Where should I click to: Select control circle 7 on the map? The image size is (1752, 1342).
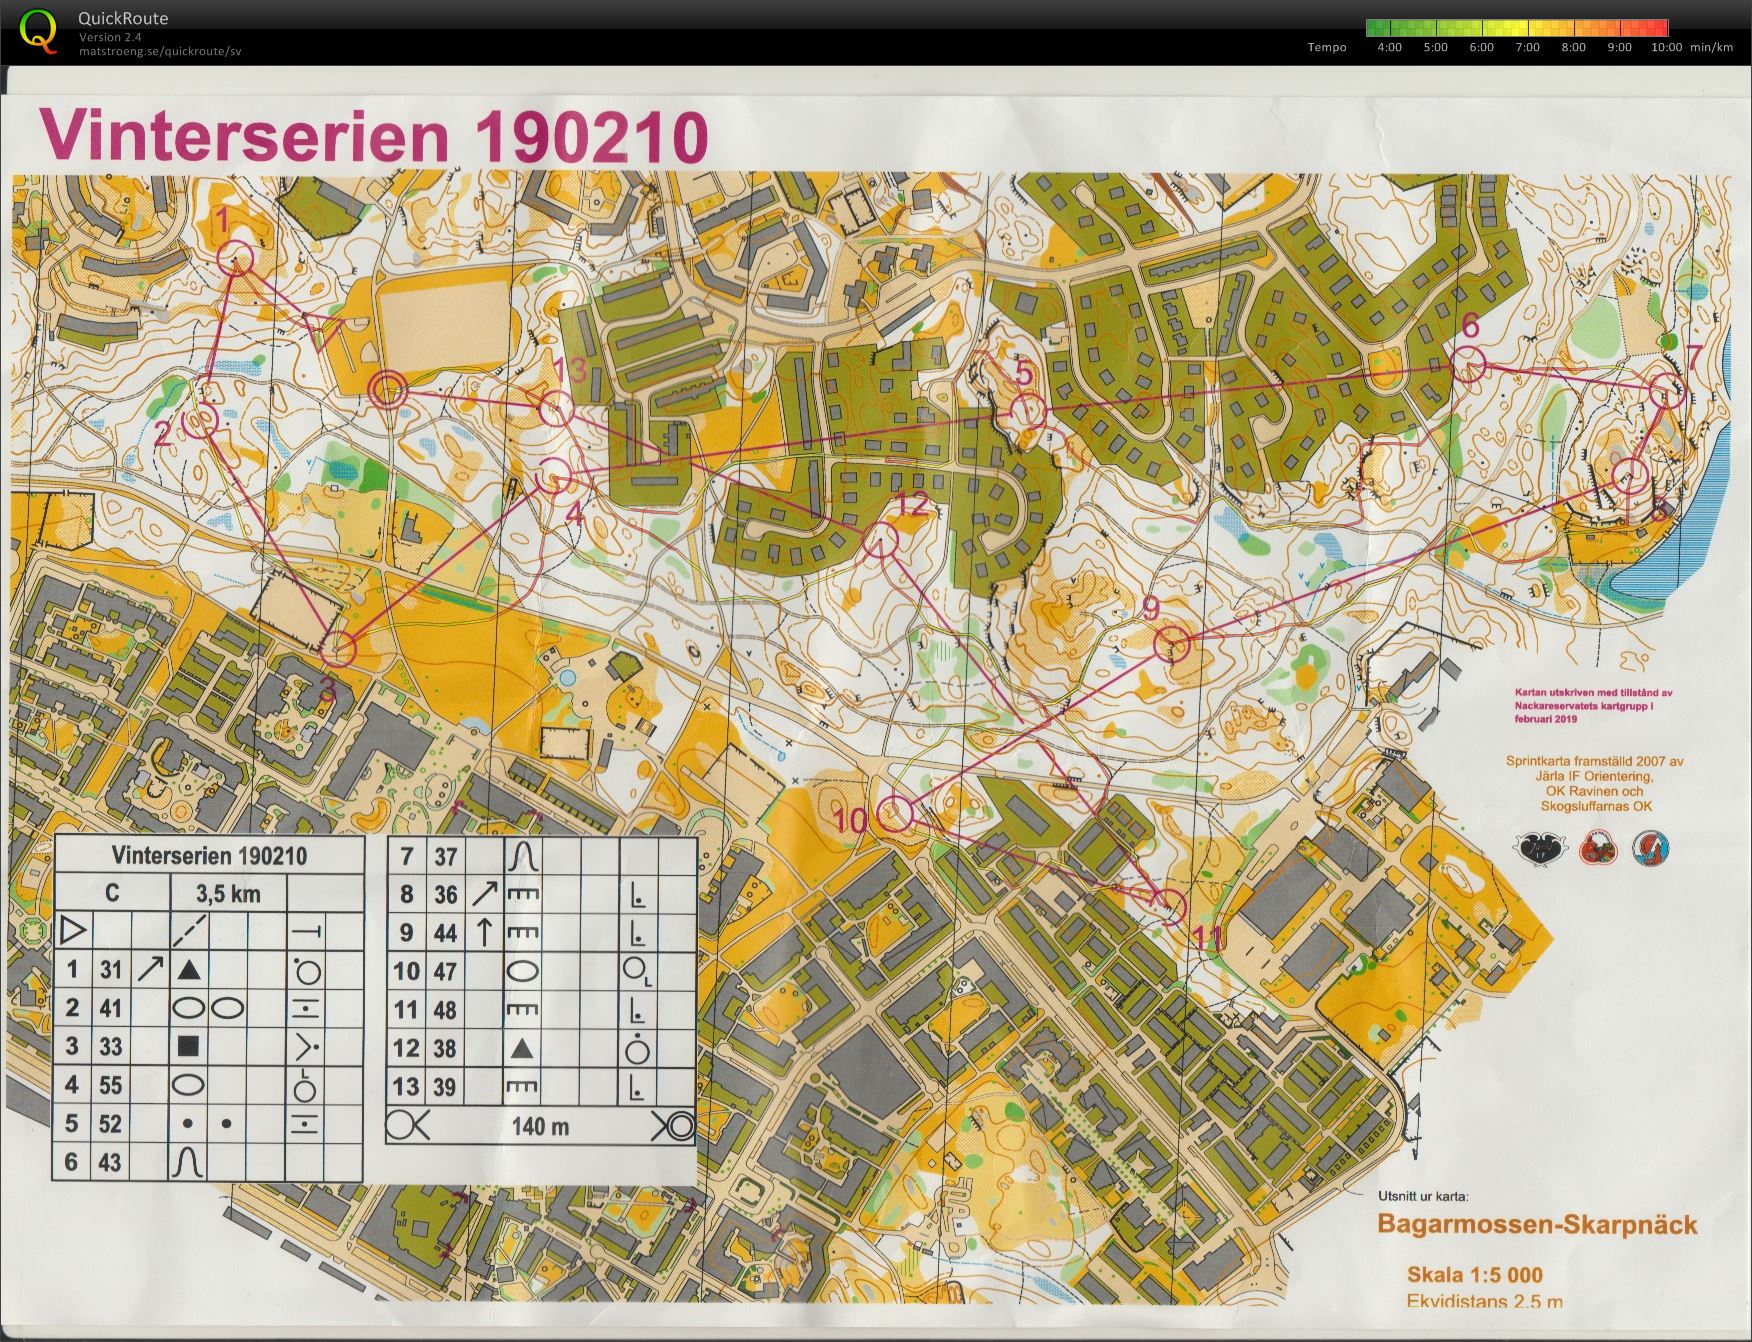coord(1665,390)
